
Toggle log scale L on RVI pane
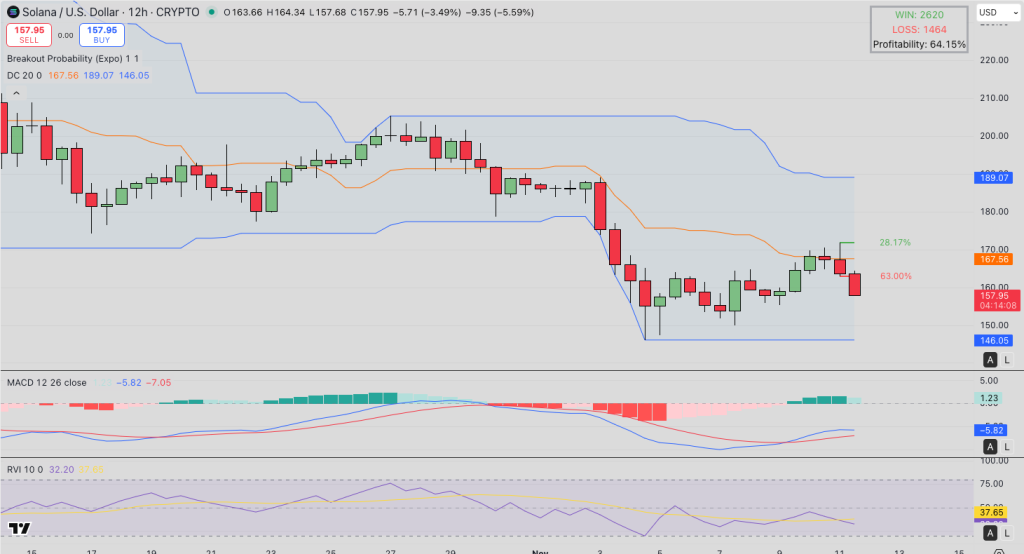(x=1006, y=533)
